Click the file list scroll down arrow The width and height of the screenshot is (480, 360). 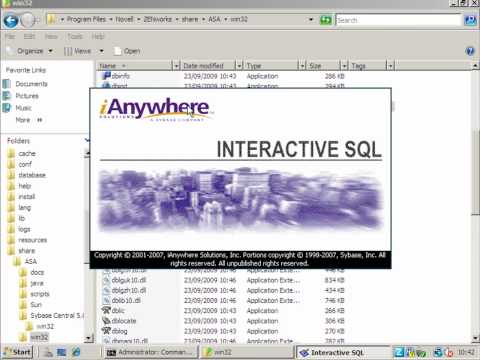[x=476, y=338]
